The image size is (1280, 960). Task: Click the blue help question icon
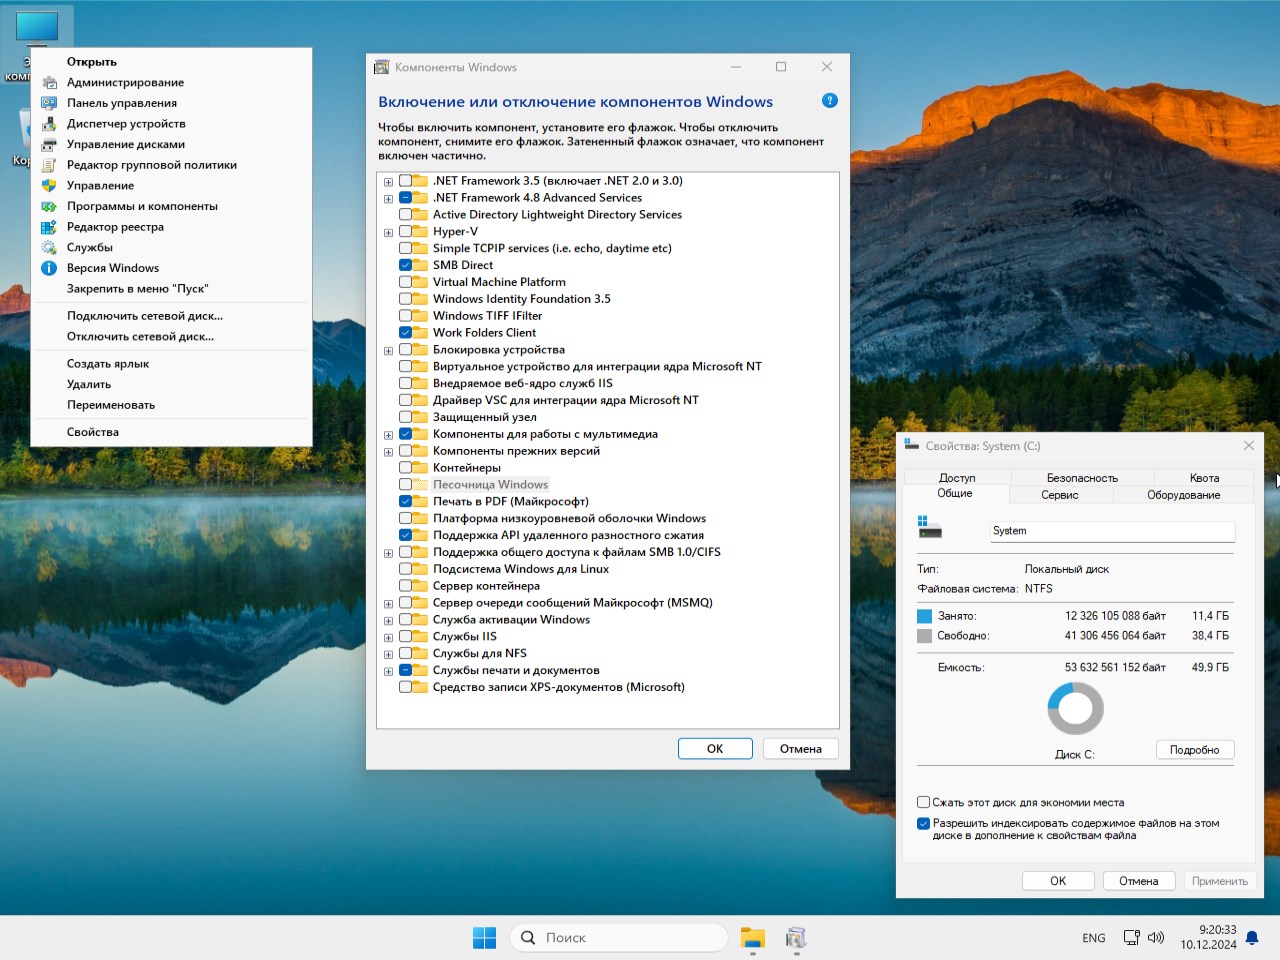[x=829, y=101]
